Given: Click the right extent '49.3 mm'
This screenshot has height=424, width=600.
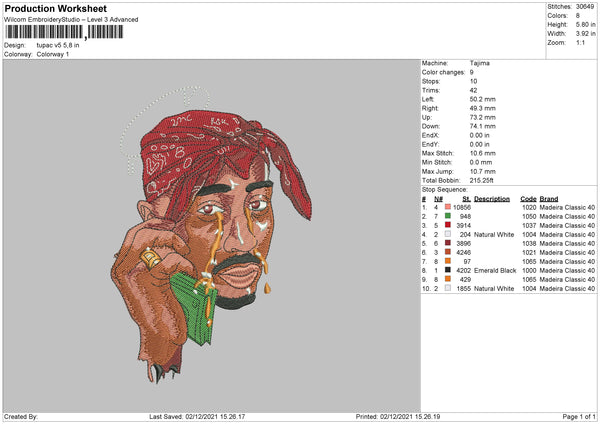Looking at the screenshot, I should click(483, 108).
